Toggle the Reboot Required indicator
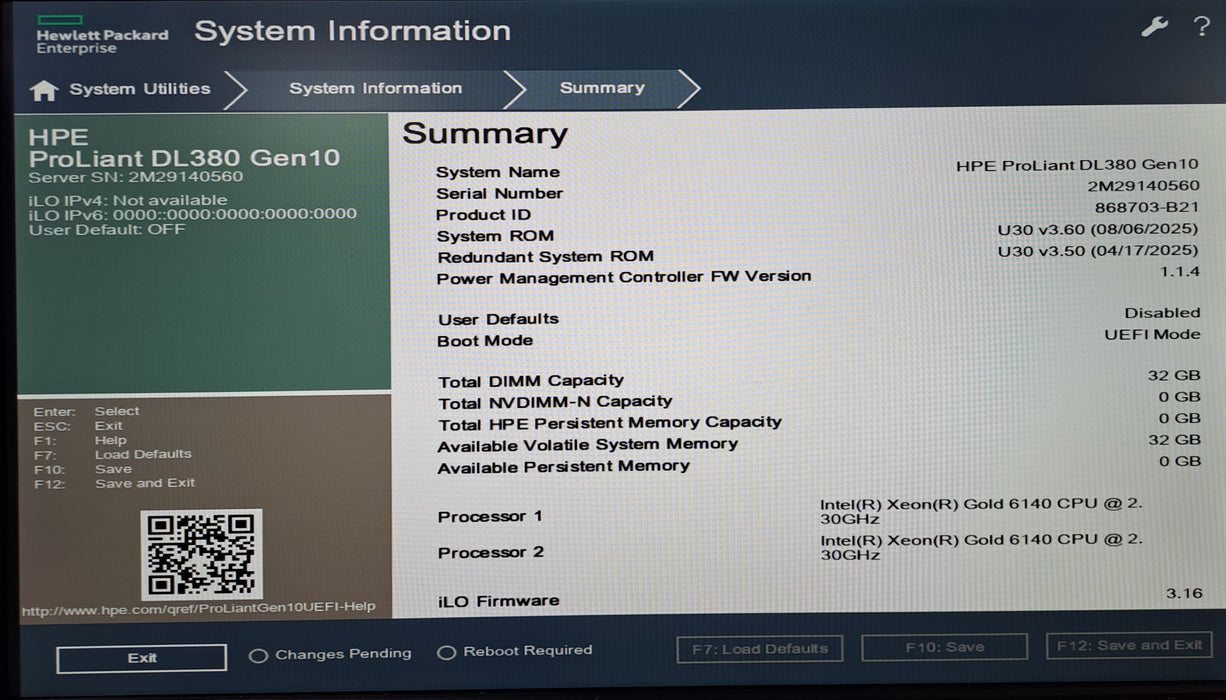1226x700 pixels. pos(515,651)
